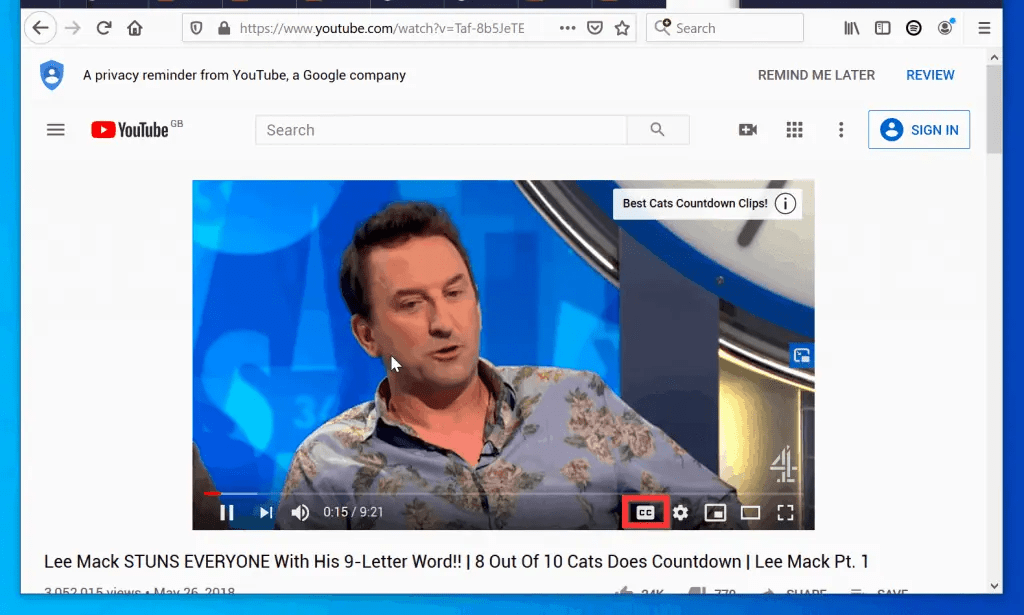Open the player Settings gear
This screenshot has width=1024, height=615.
click(x=680, y=511)
